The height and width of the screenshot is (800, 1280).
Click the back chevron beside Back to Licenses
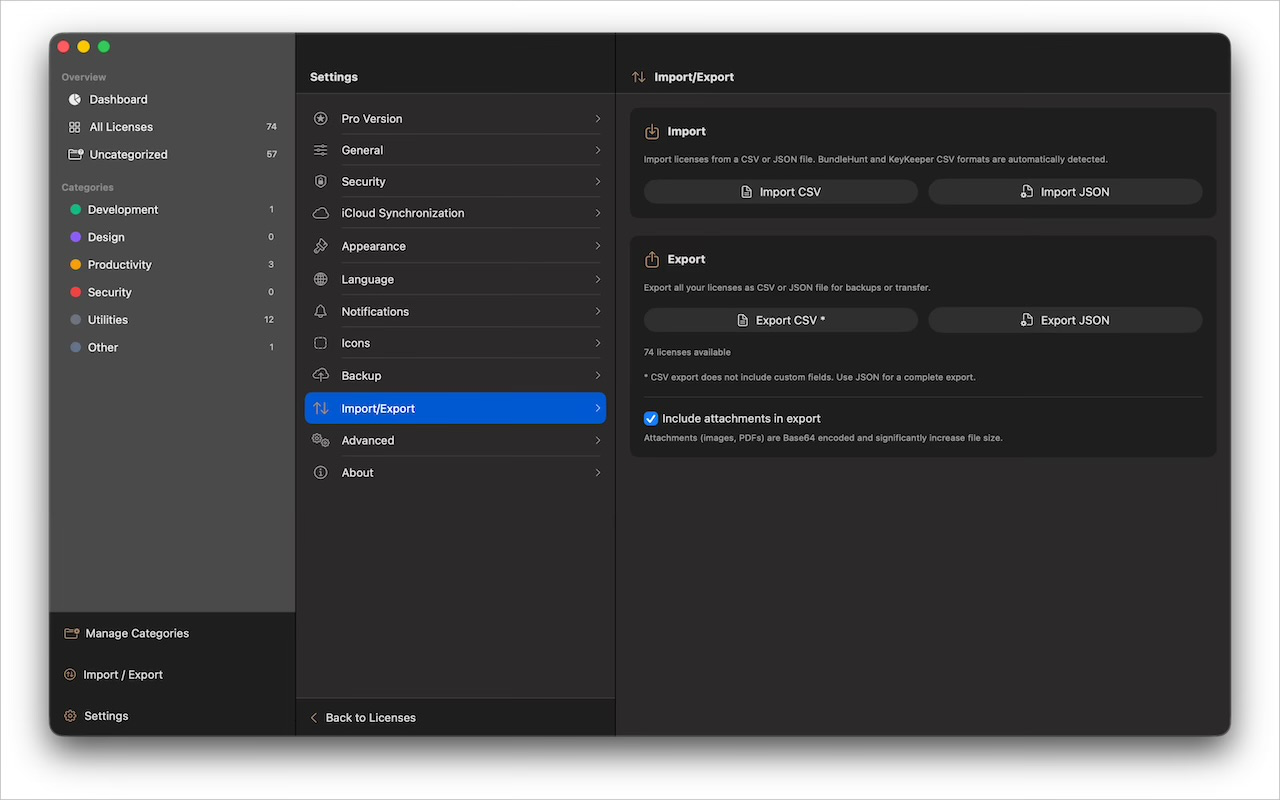coord(313,717)
